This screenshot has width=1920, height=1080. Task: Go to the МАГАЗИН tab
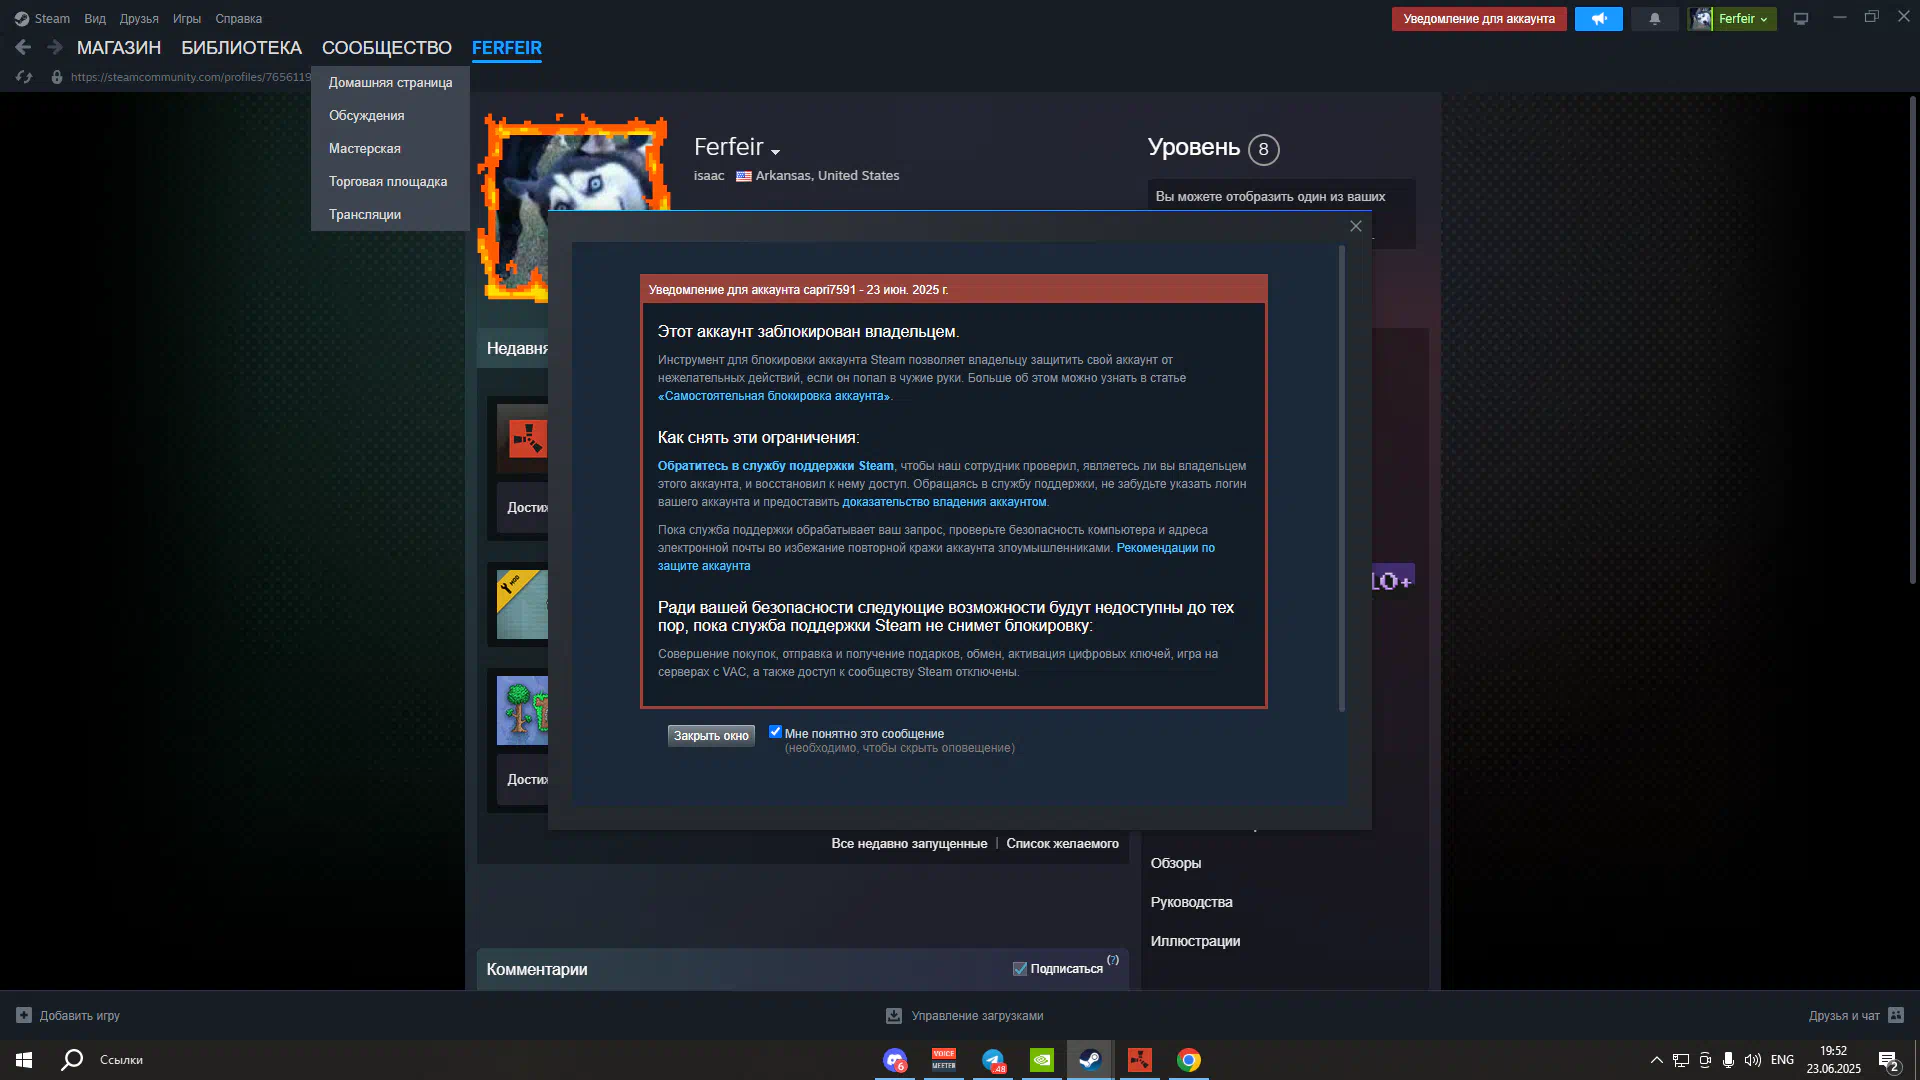(x=119, y=48)
